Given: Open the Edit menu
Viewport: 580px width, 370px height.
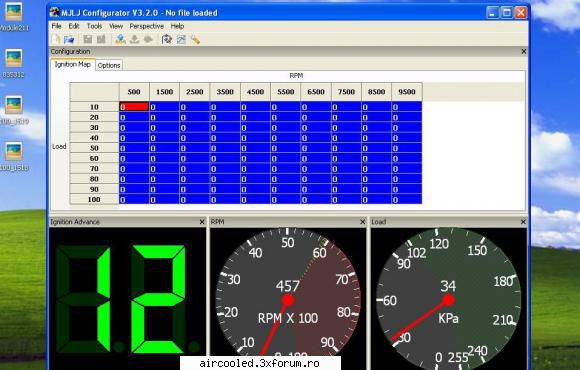Looking at the screenshot, I should pyautogui.click(x=74, y=26).
